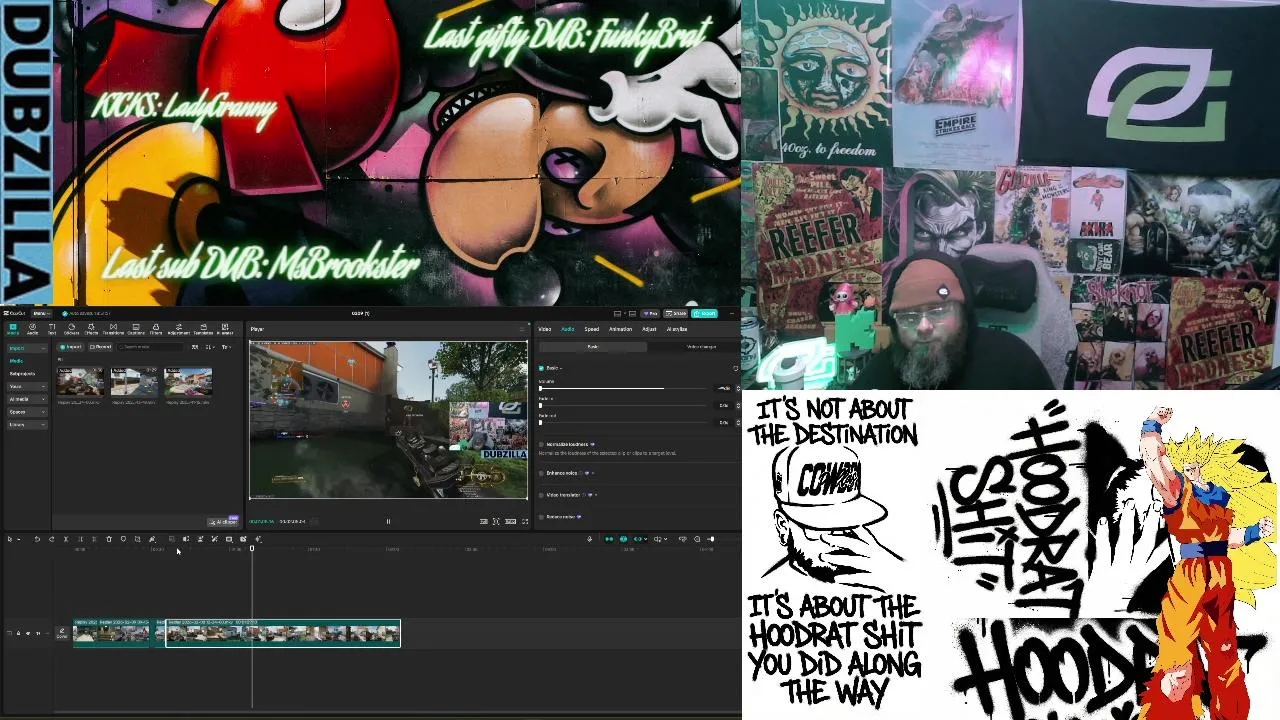1280x720 pixels.
Task: Click the Cover edit icon on track
Action: point(62,634)
